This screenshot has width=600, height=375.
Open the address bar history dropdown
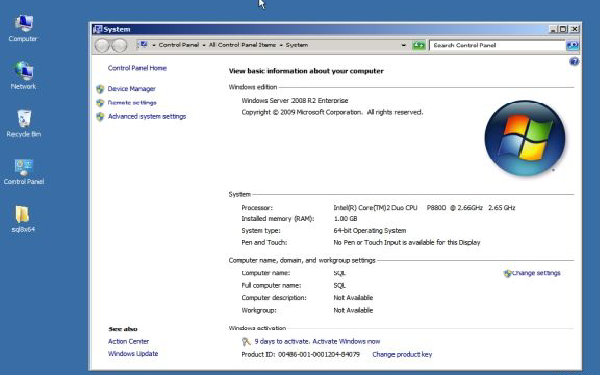tap(403, 45)
